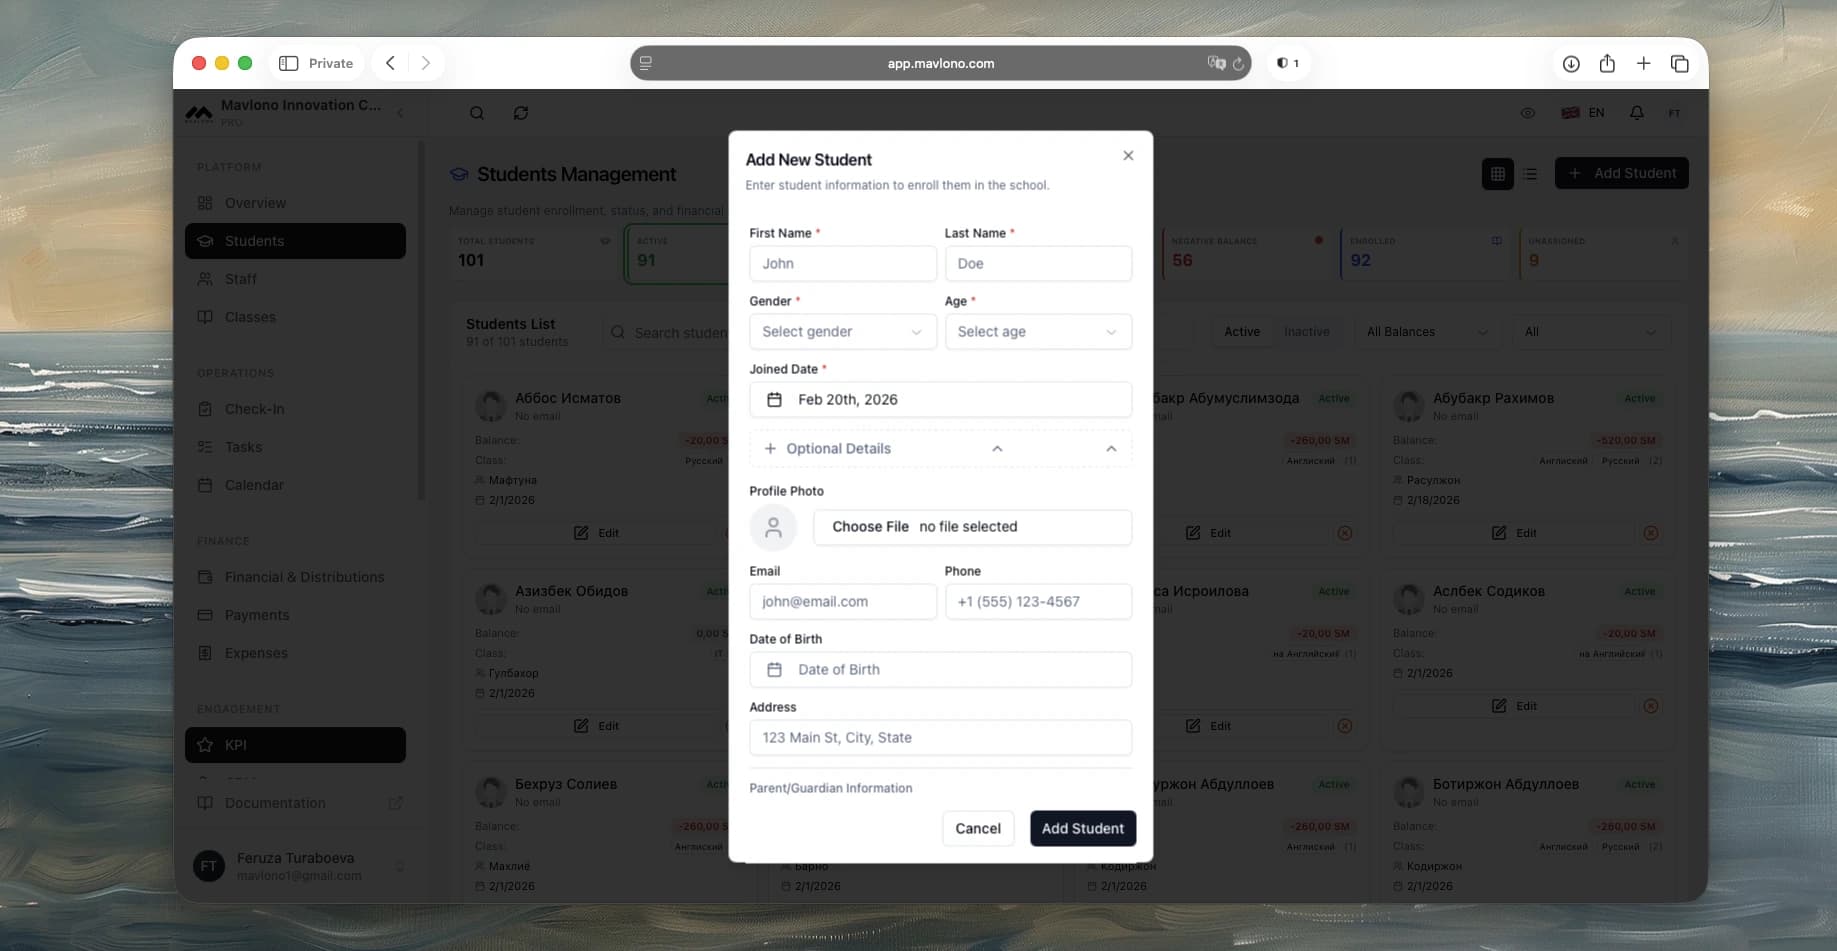Go to Staff in the sidebar
This screenshot has height=951, width=1837.
click(240, 279)
